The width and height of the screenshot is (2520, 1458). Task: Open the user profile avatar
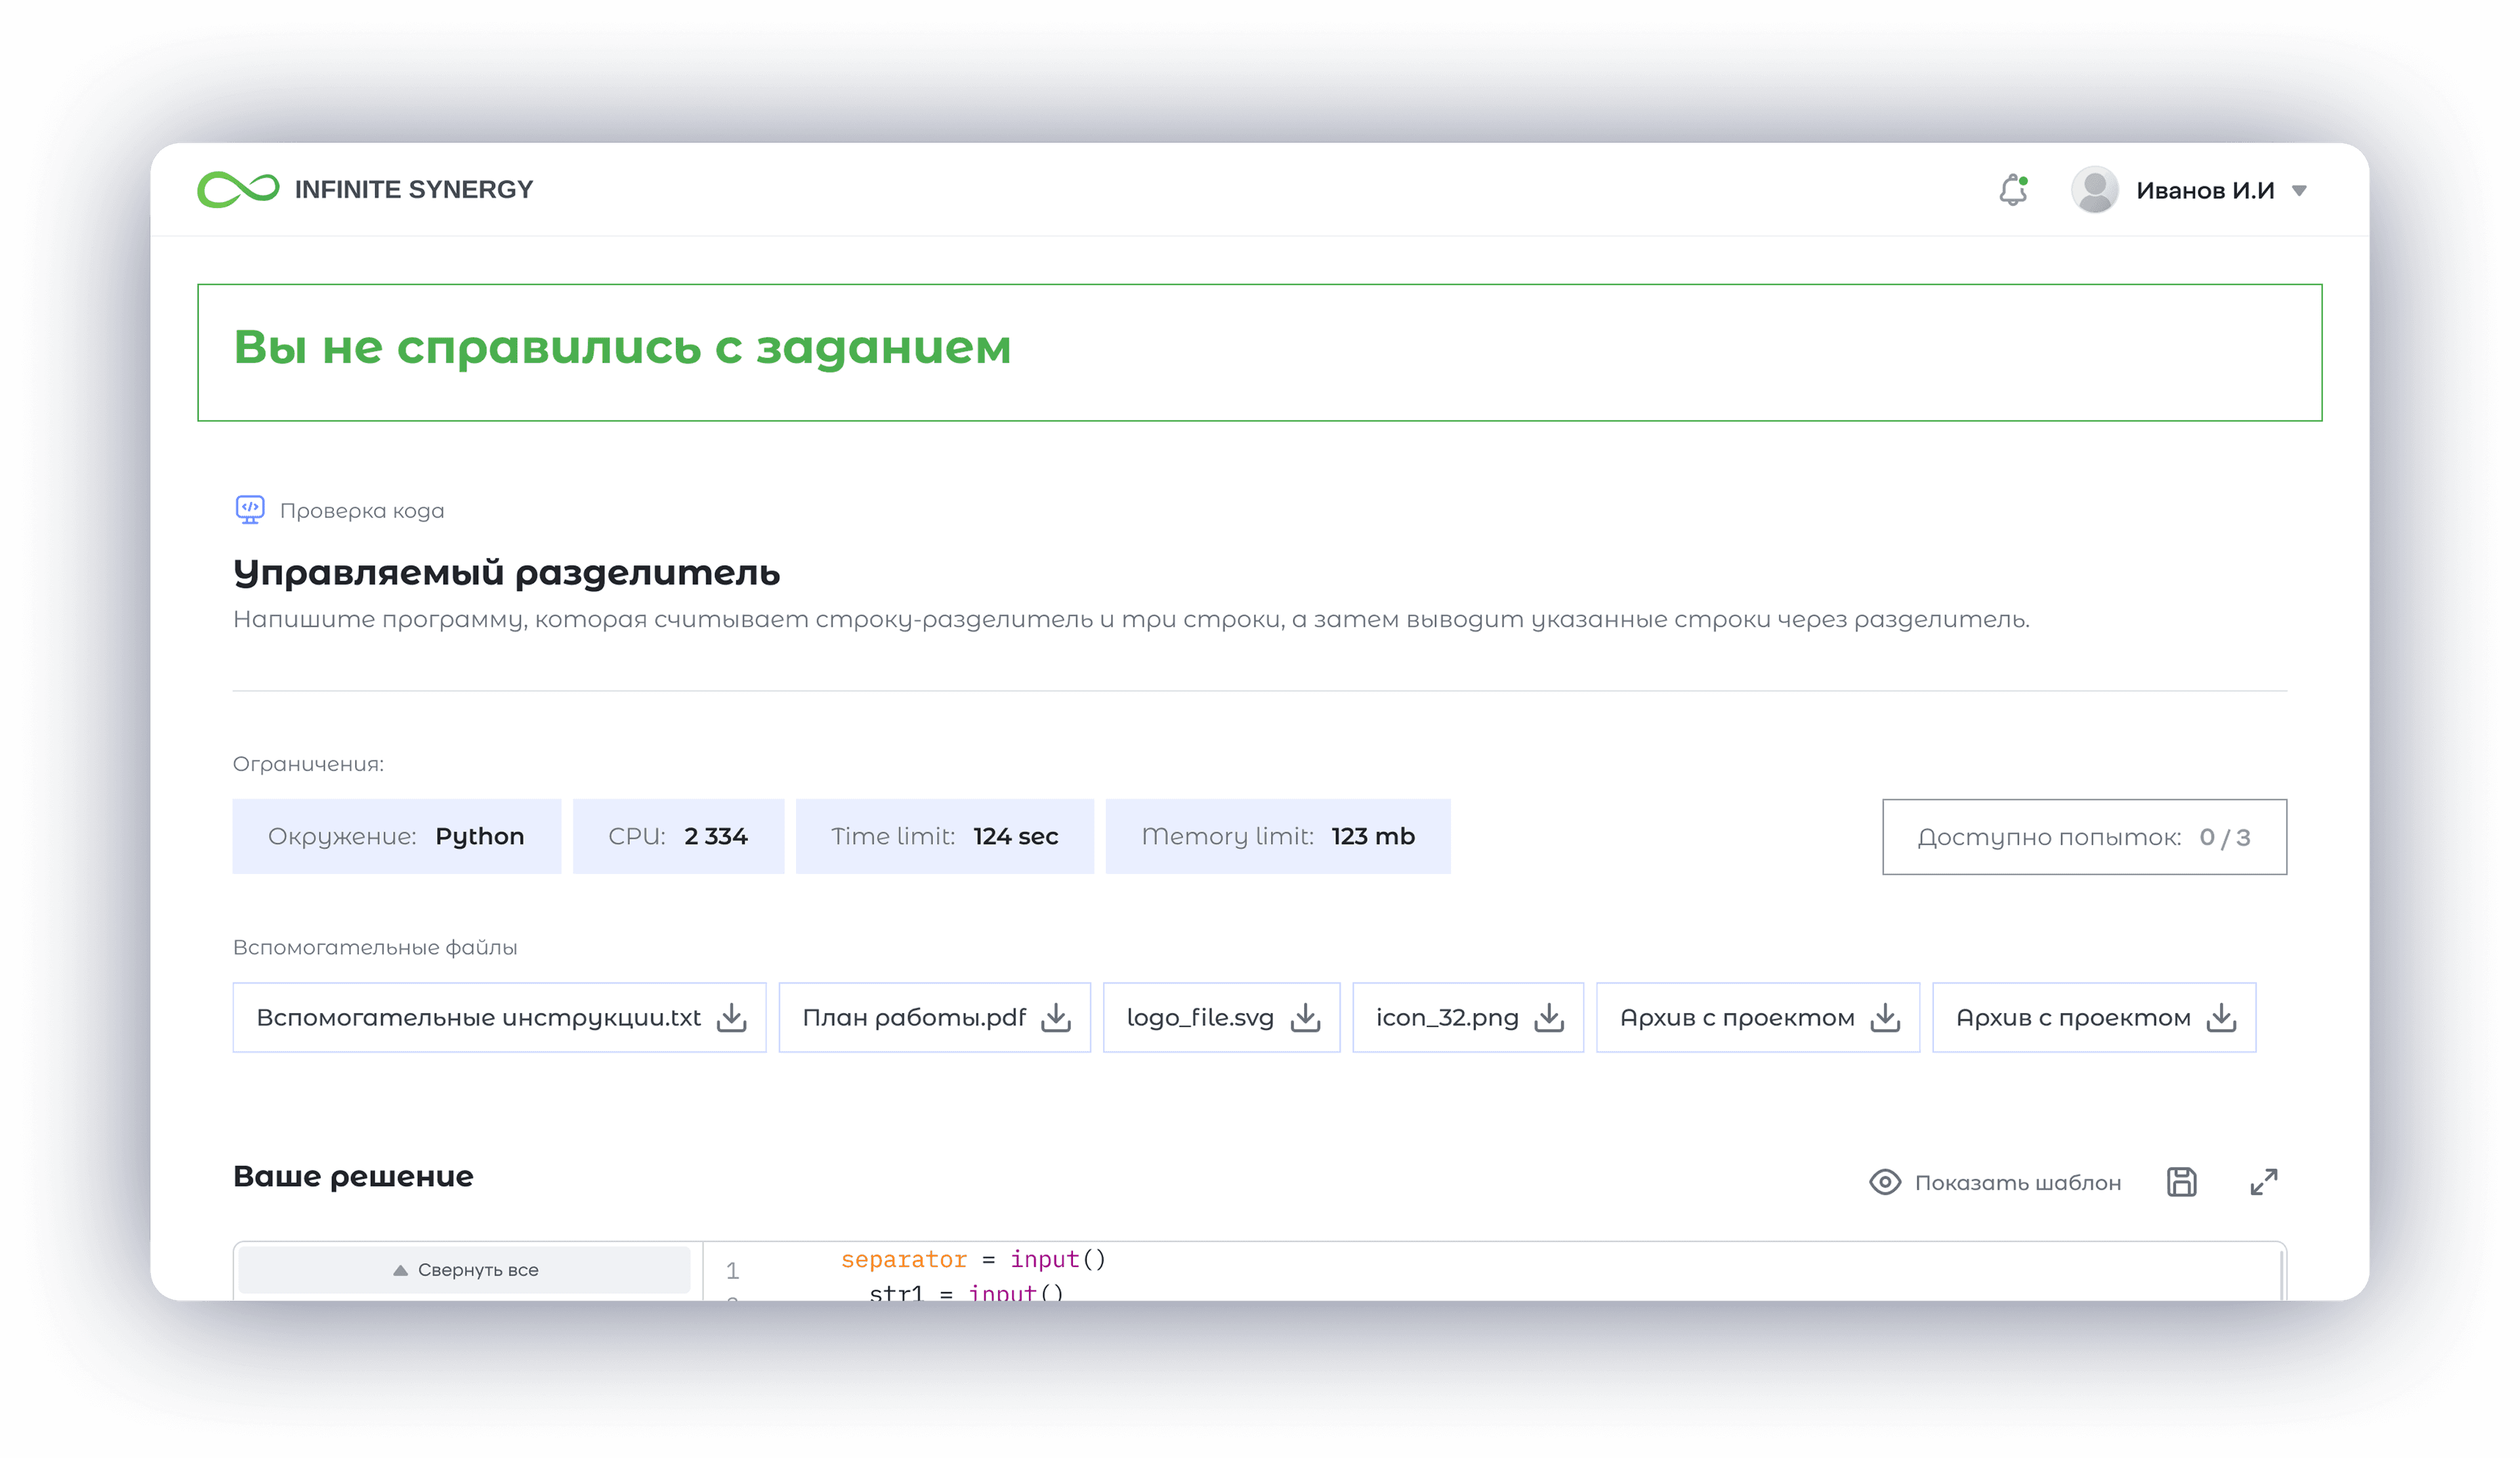click(x=2096, y=189)
